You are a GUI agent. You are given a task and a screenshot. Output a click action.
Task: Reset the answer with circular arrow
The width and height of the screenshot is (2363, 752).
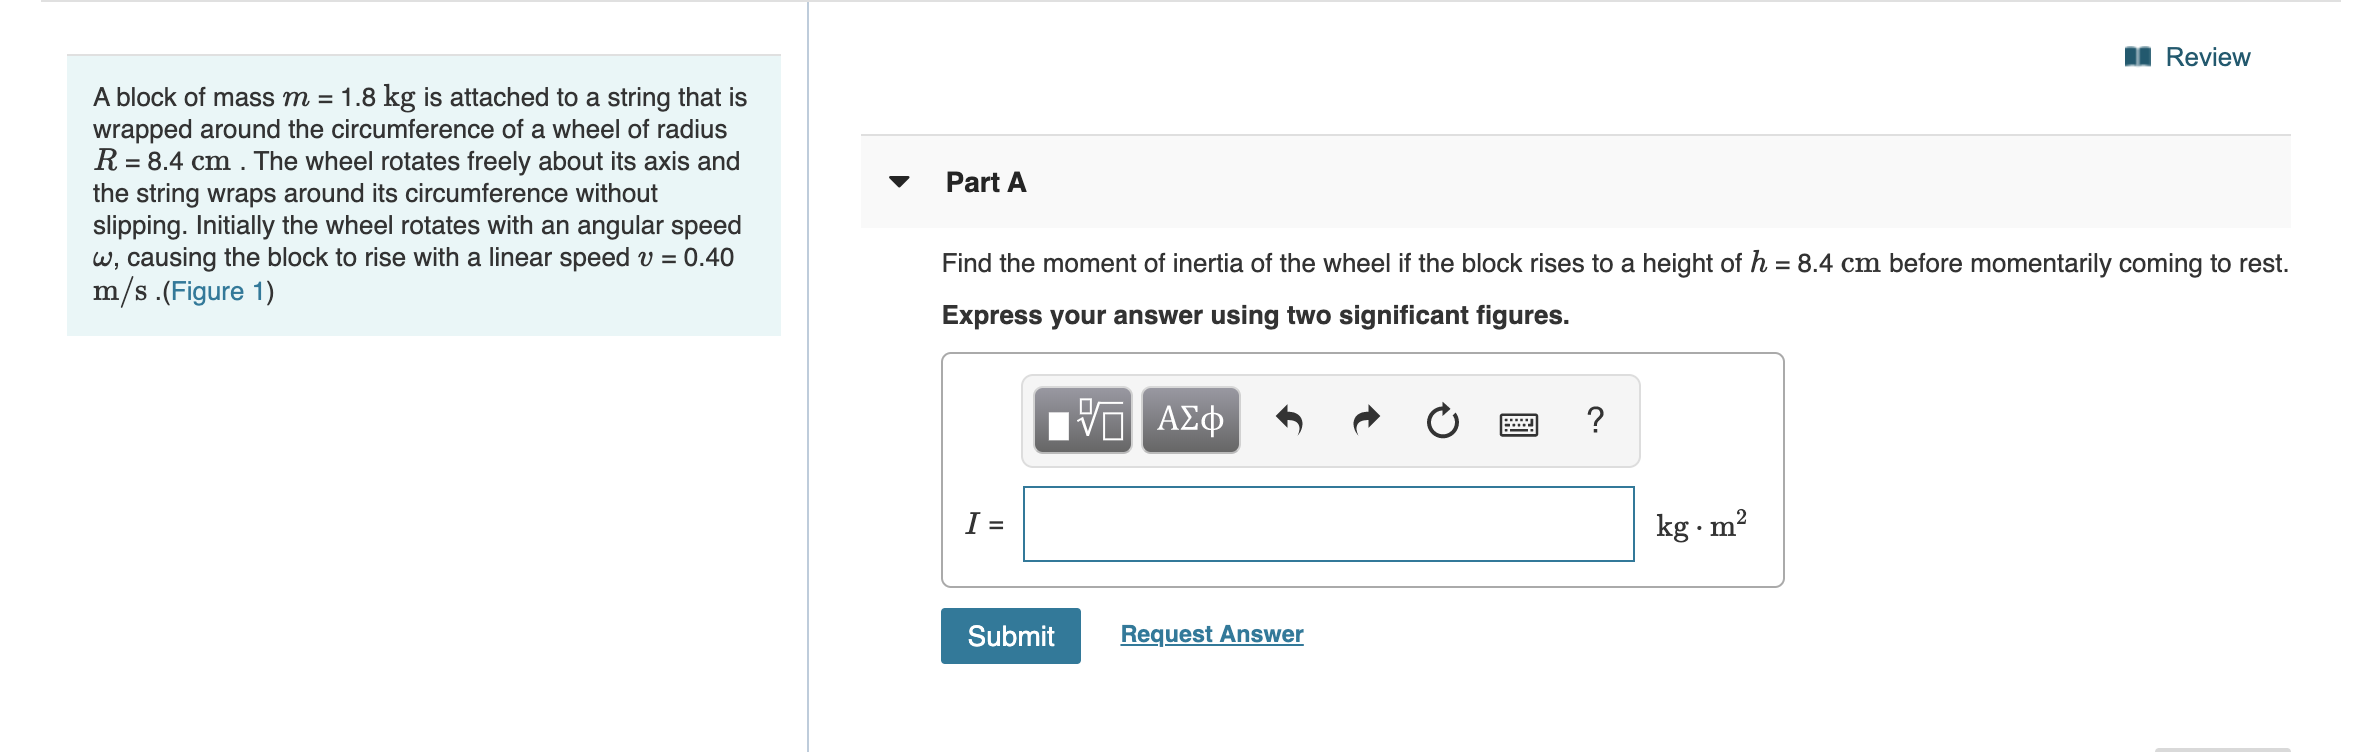(1442, 421)
